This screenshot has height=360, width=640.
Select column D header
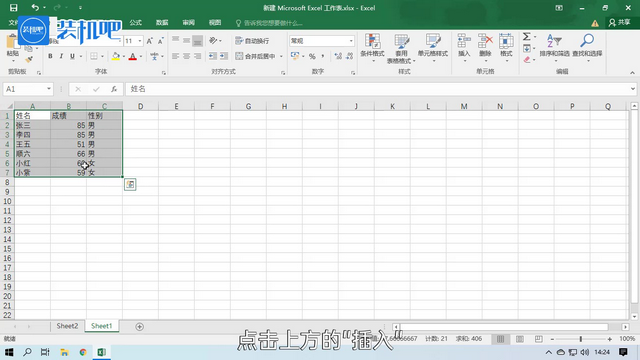click(x=140, y=106)
